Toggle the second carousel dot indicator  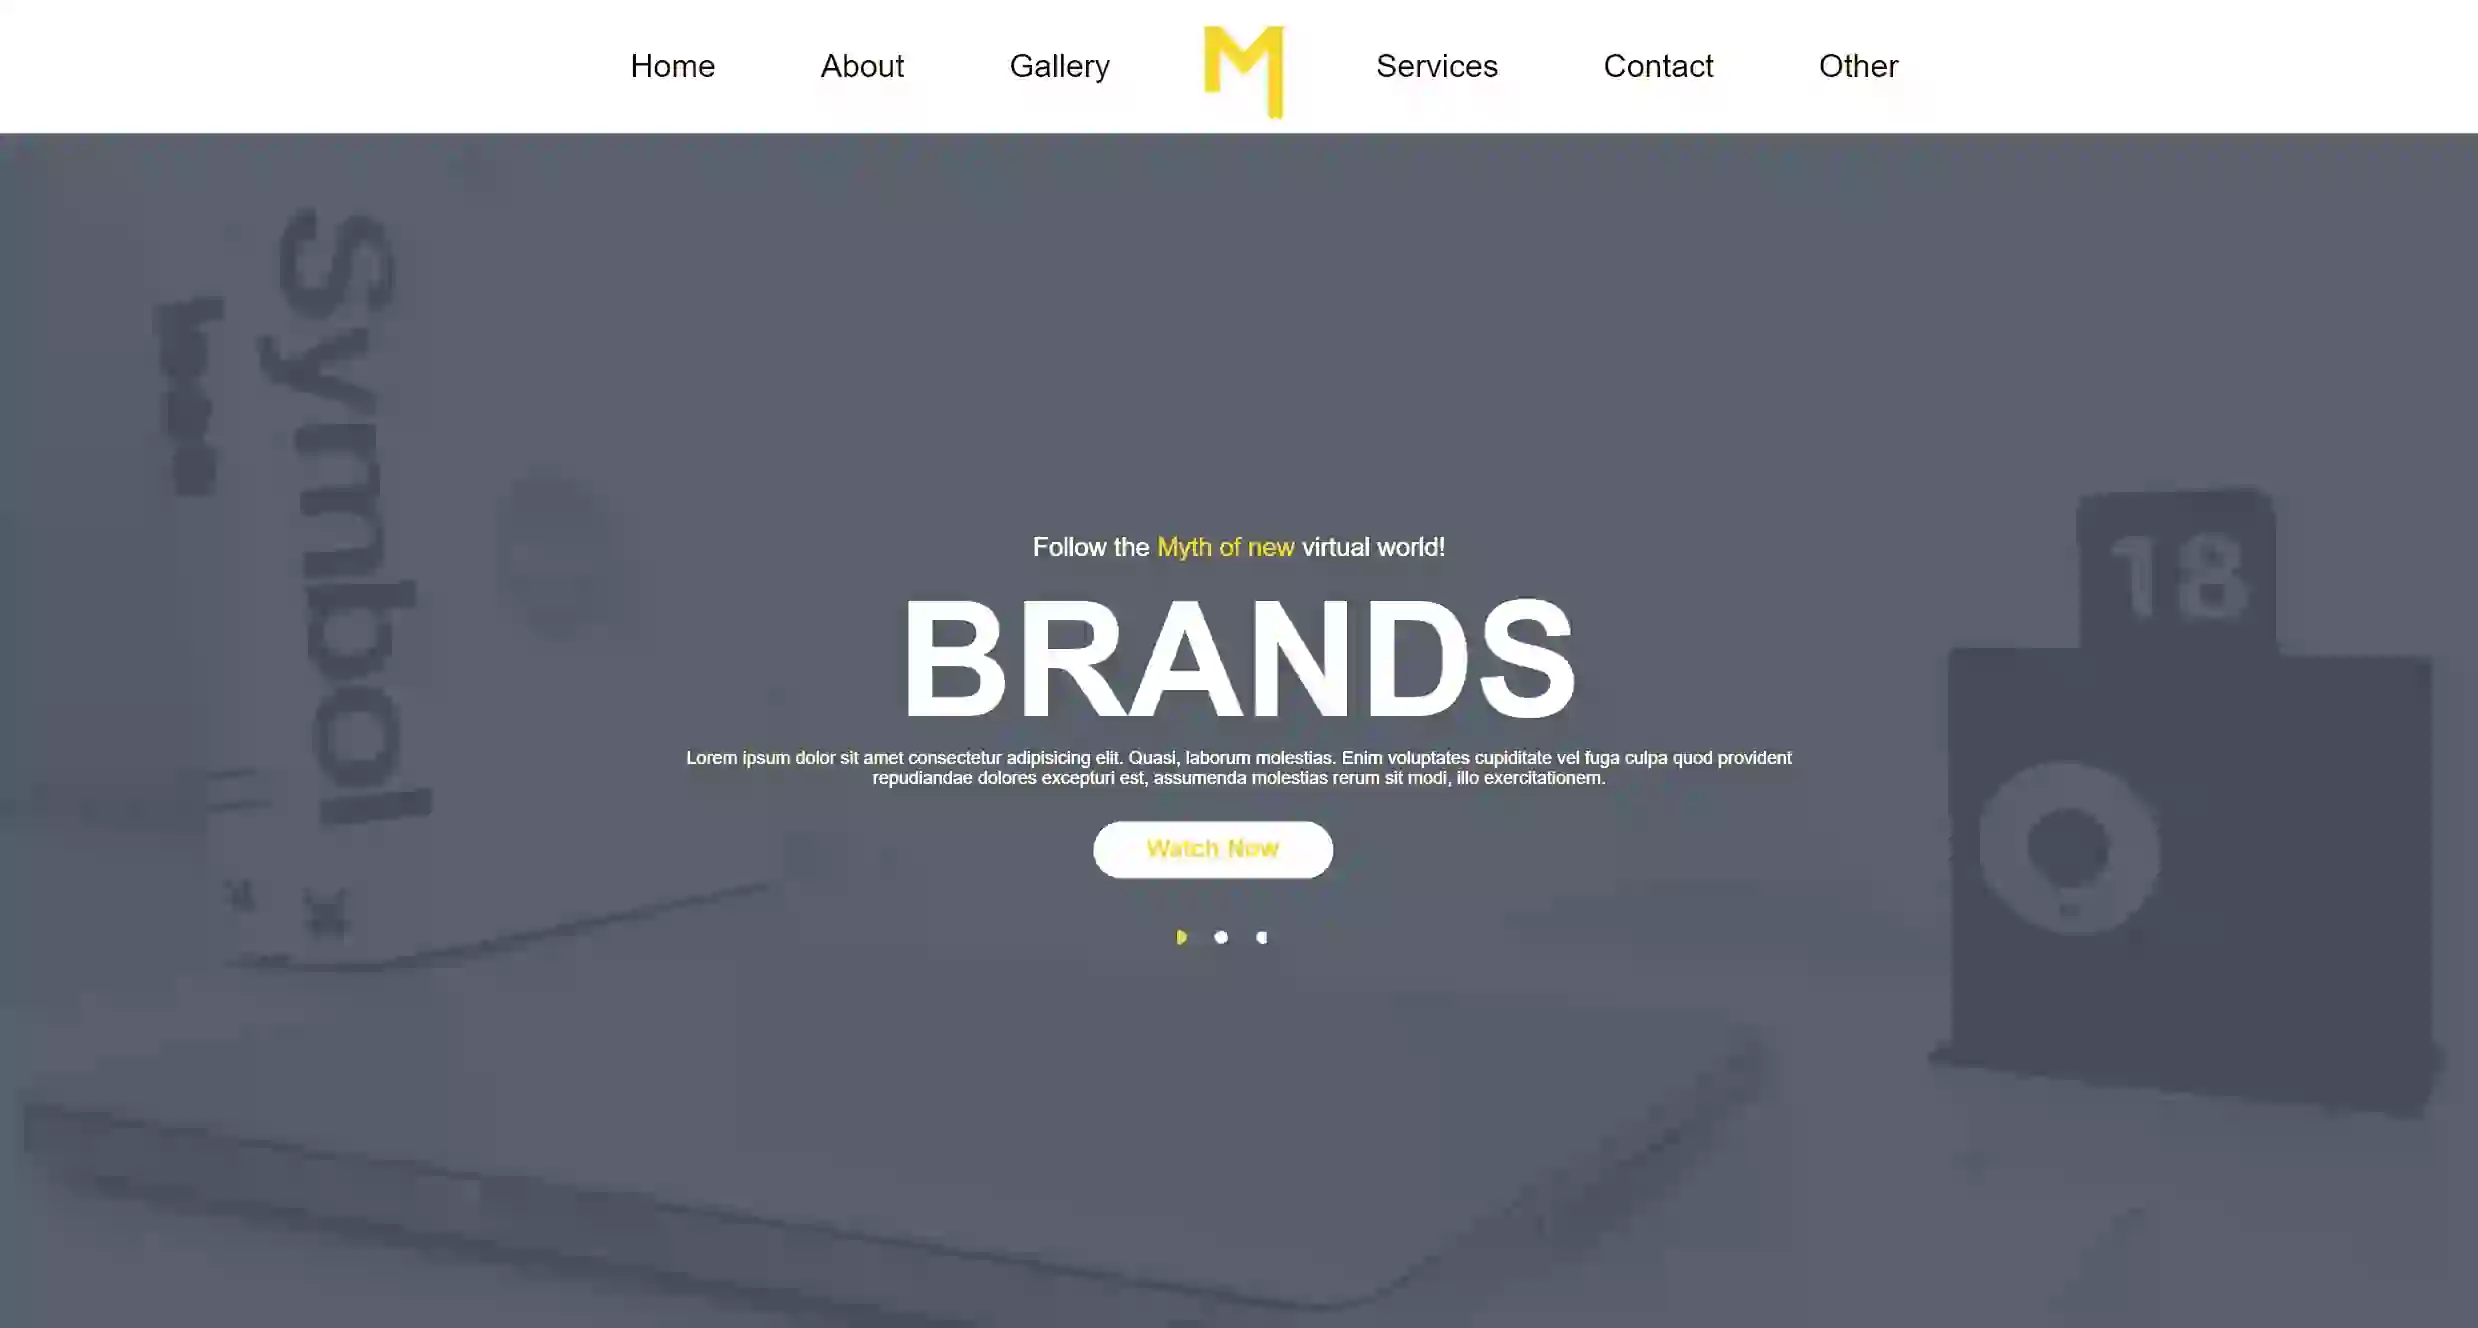pyautogui.click(x=1221, y=936)
